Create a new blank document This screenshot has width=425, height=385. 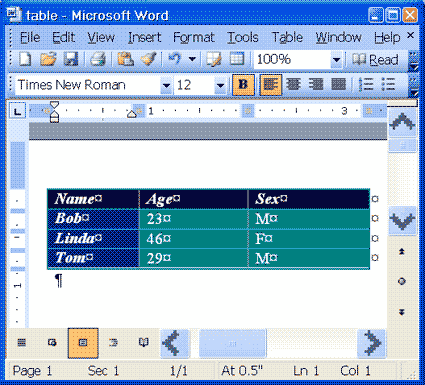point(25,59)
